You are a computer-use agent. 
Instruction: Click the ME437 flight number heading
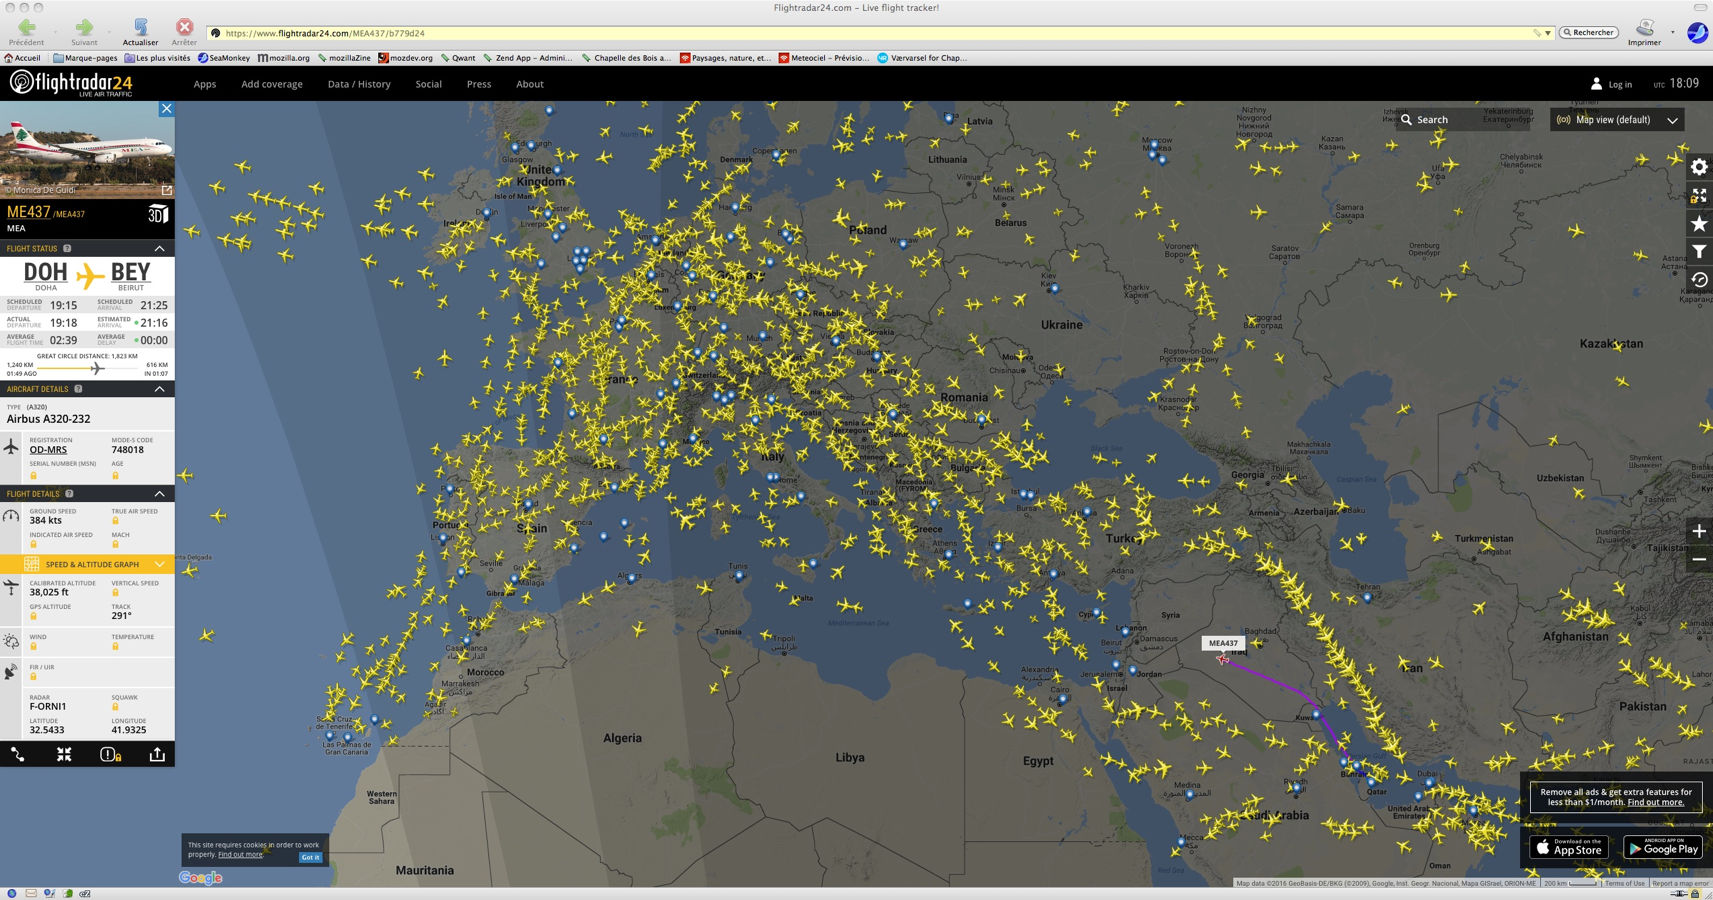[x=28, y=212]
